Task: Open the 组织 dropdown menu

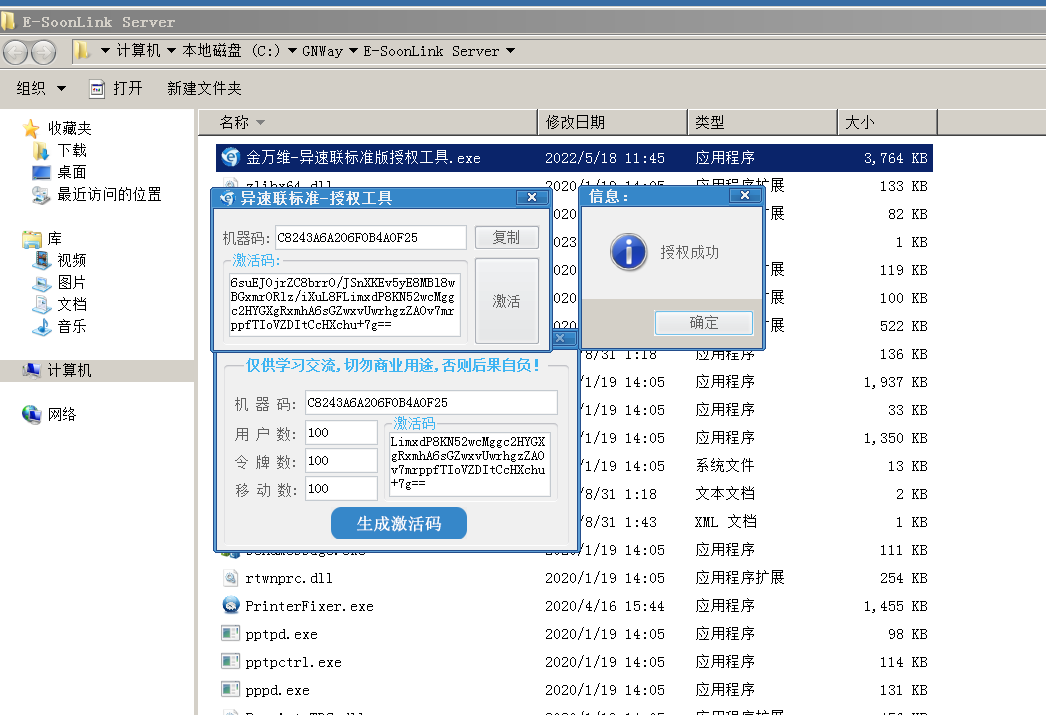Action: point(41,88)
